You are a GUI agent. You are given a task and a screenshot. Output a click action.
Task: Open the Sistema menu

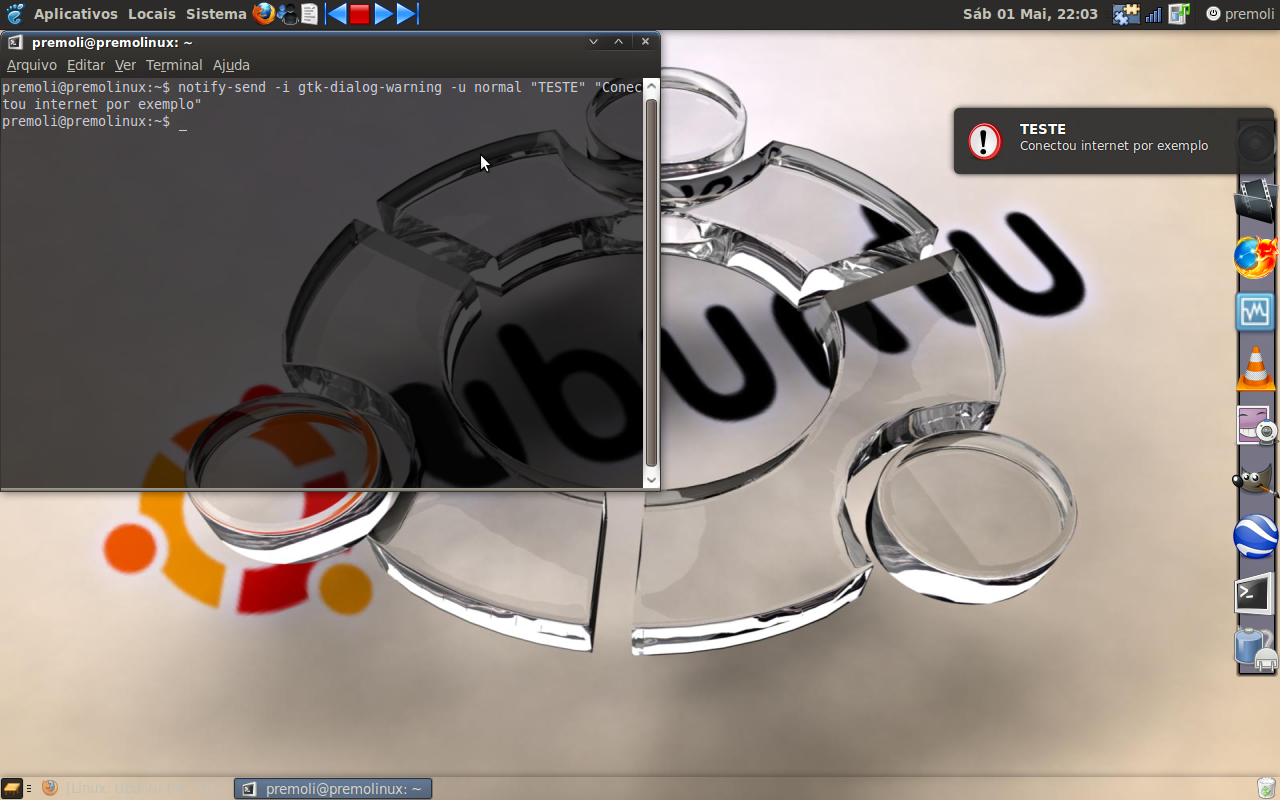[216, 14]
